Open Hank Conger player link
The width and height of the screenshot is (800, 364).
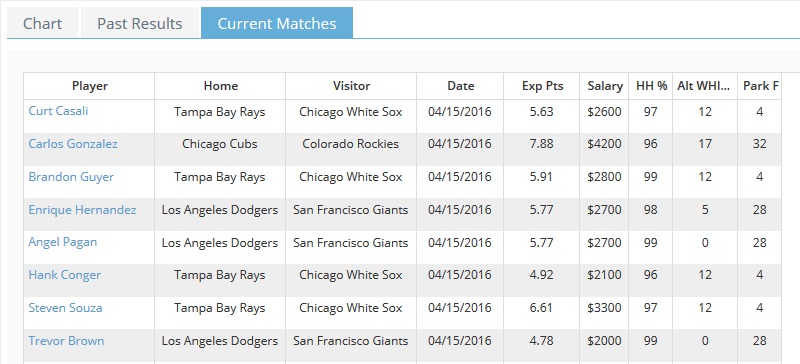click(64, 275)
